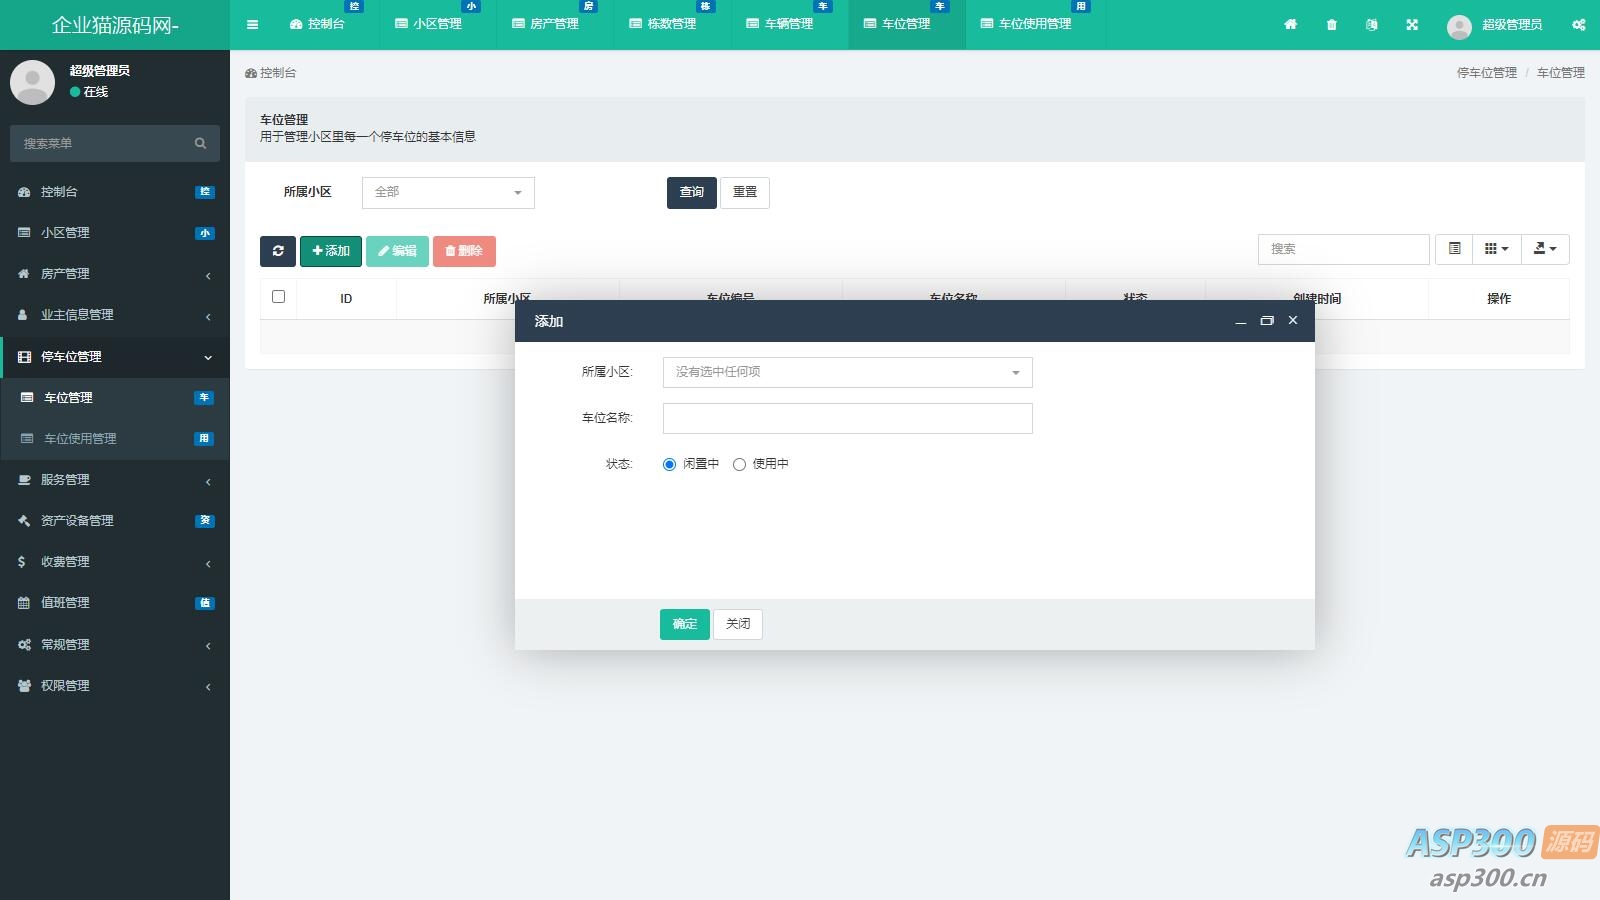Select the 闲置中 radio button
Screen dimensions: 1600x900
(670, 464)
